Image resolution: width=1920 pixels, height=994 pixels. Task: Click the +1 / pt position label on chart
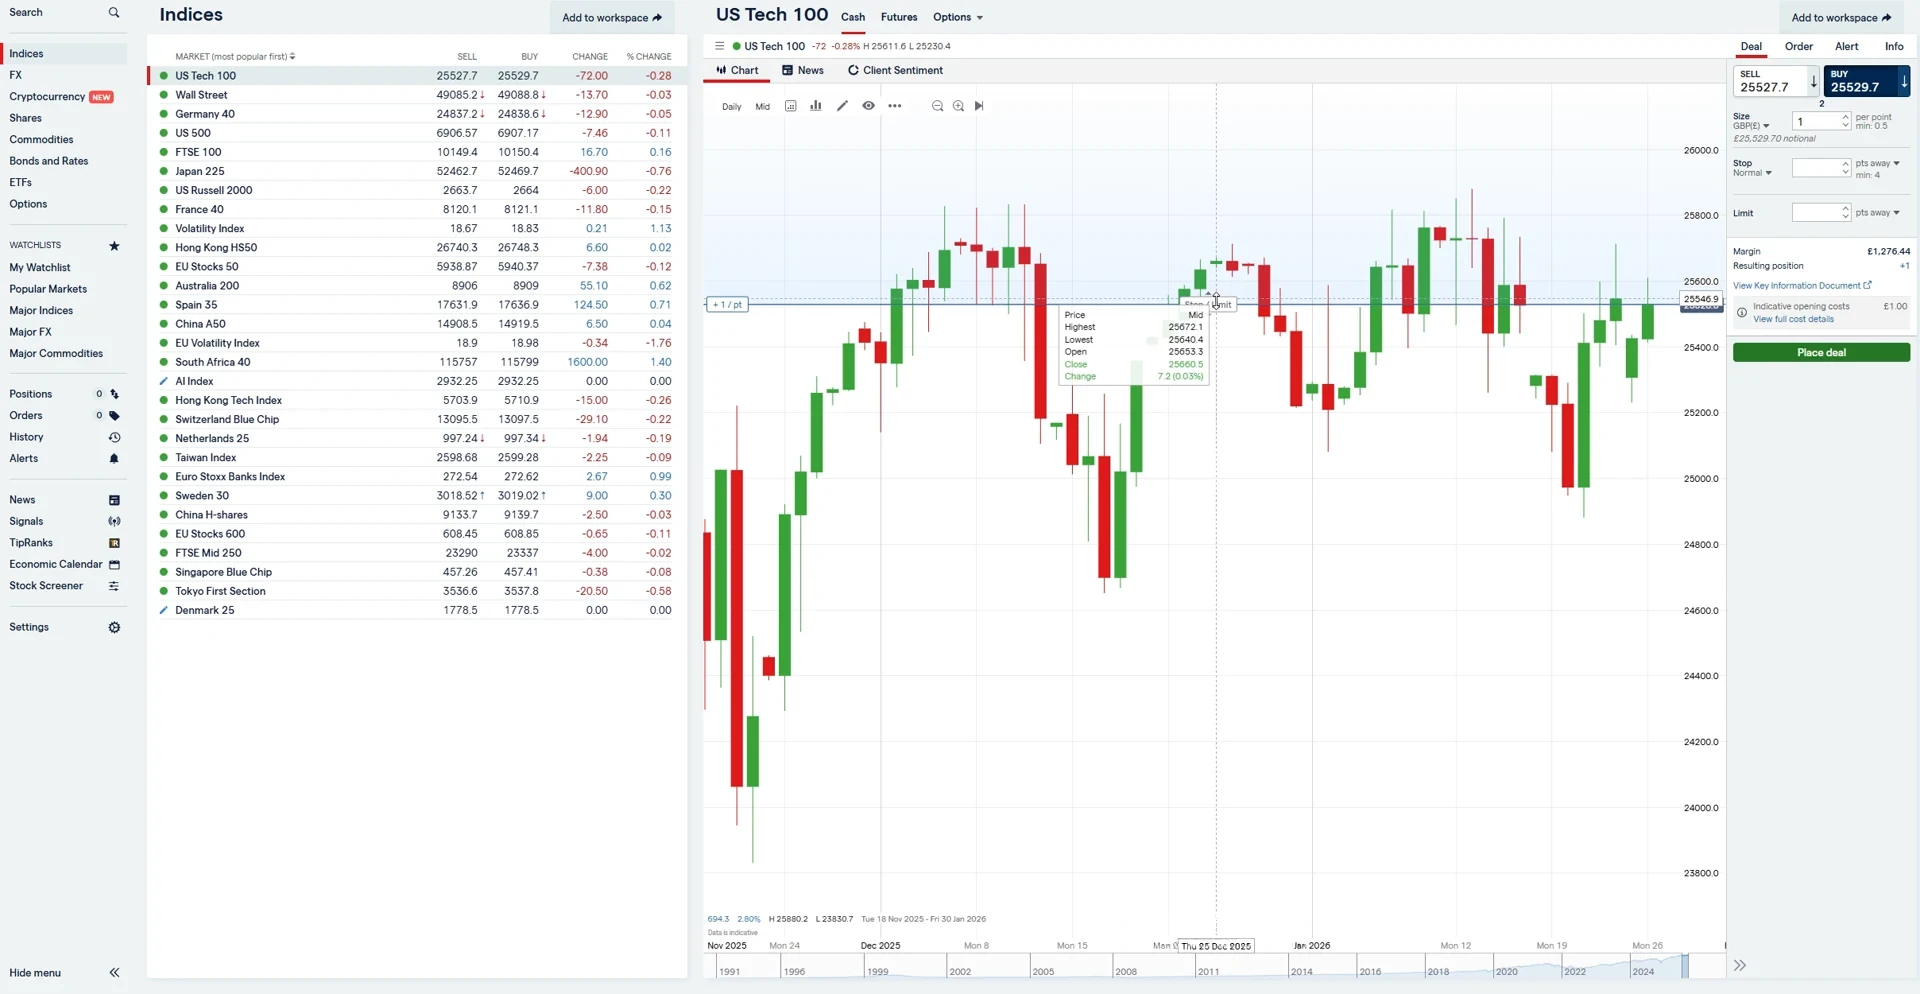(x=727, y=305)
